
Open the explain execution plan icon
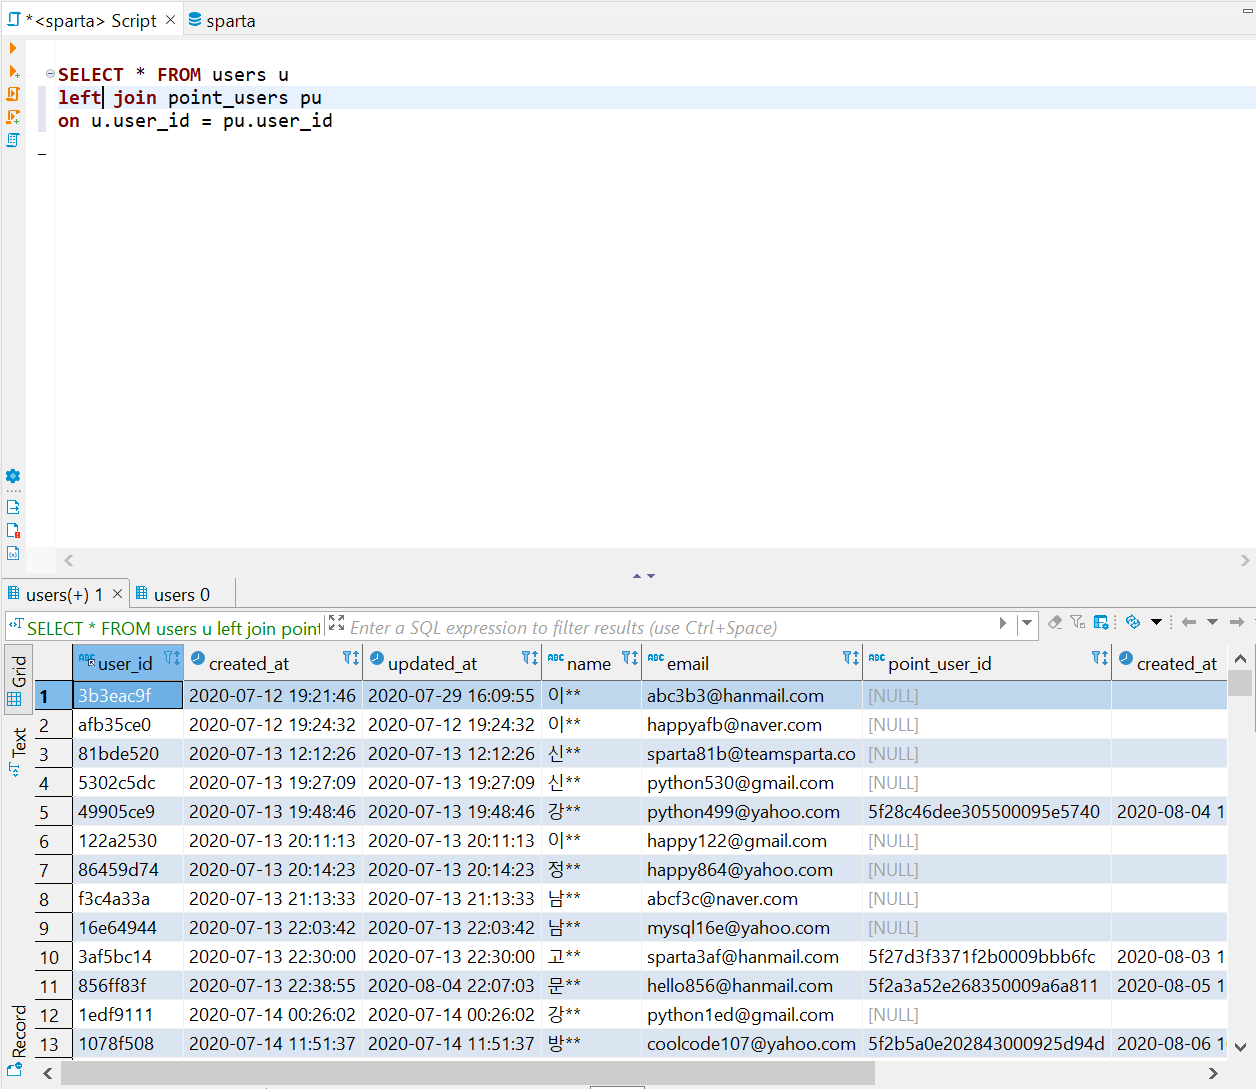pos(13,140)
